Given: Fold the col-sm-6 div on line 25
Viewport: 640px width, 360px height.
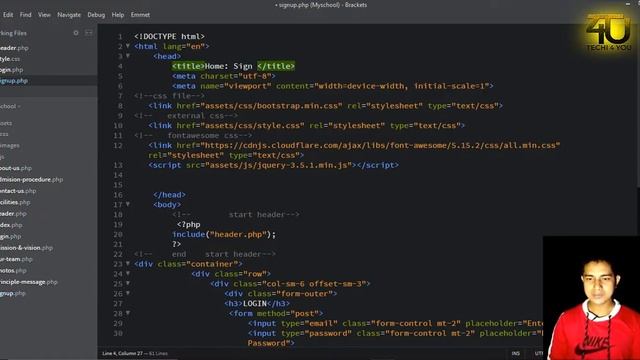Looking at the screenshot, I should (x=128, y=283).
